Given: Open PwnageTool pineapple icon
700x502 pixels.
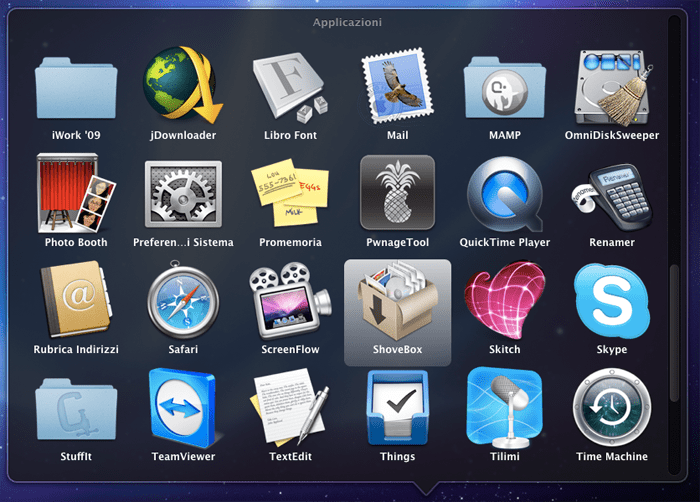Looking at the screenshot, I should coord(397,193).
